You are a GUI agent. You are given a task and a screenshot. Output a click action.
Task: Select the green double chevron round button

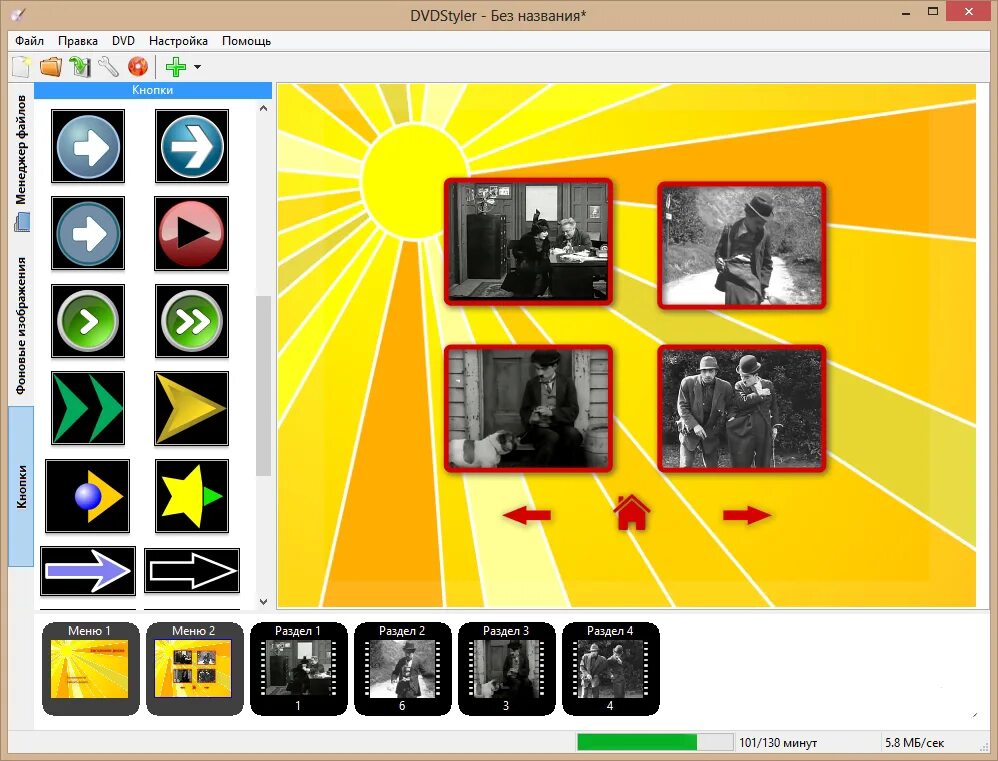point(192,321)
